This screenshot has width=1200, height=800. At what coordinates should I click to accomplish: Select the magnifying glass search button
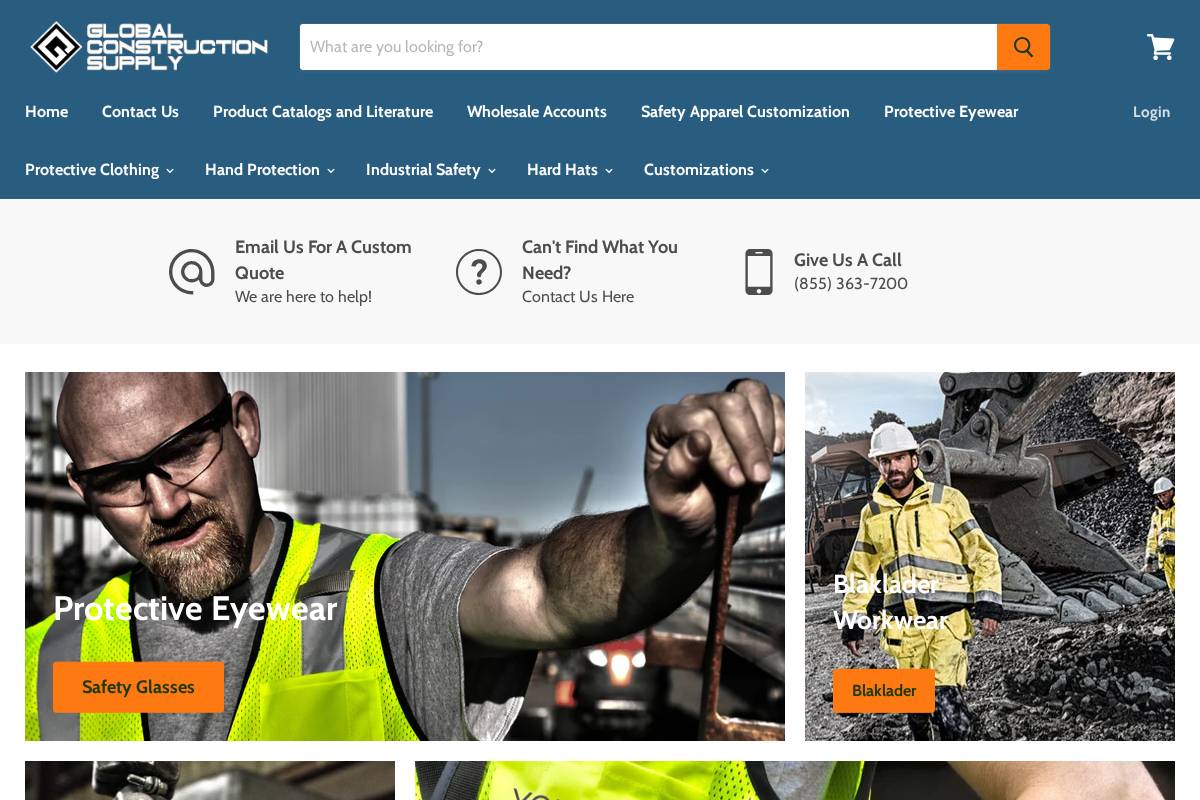pyautogui.click(x=1023, y=47)
